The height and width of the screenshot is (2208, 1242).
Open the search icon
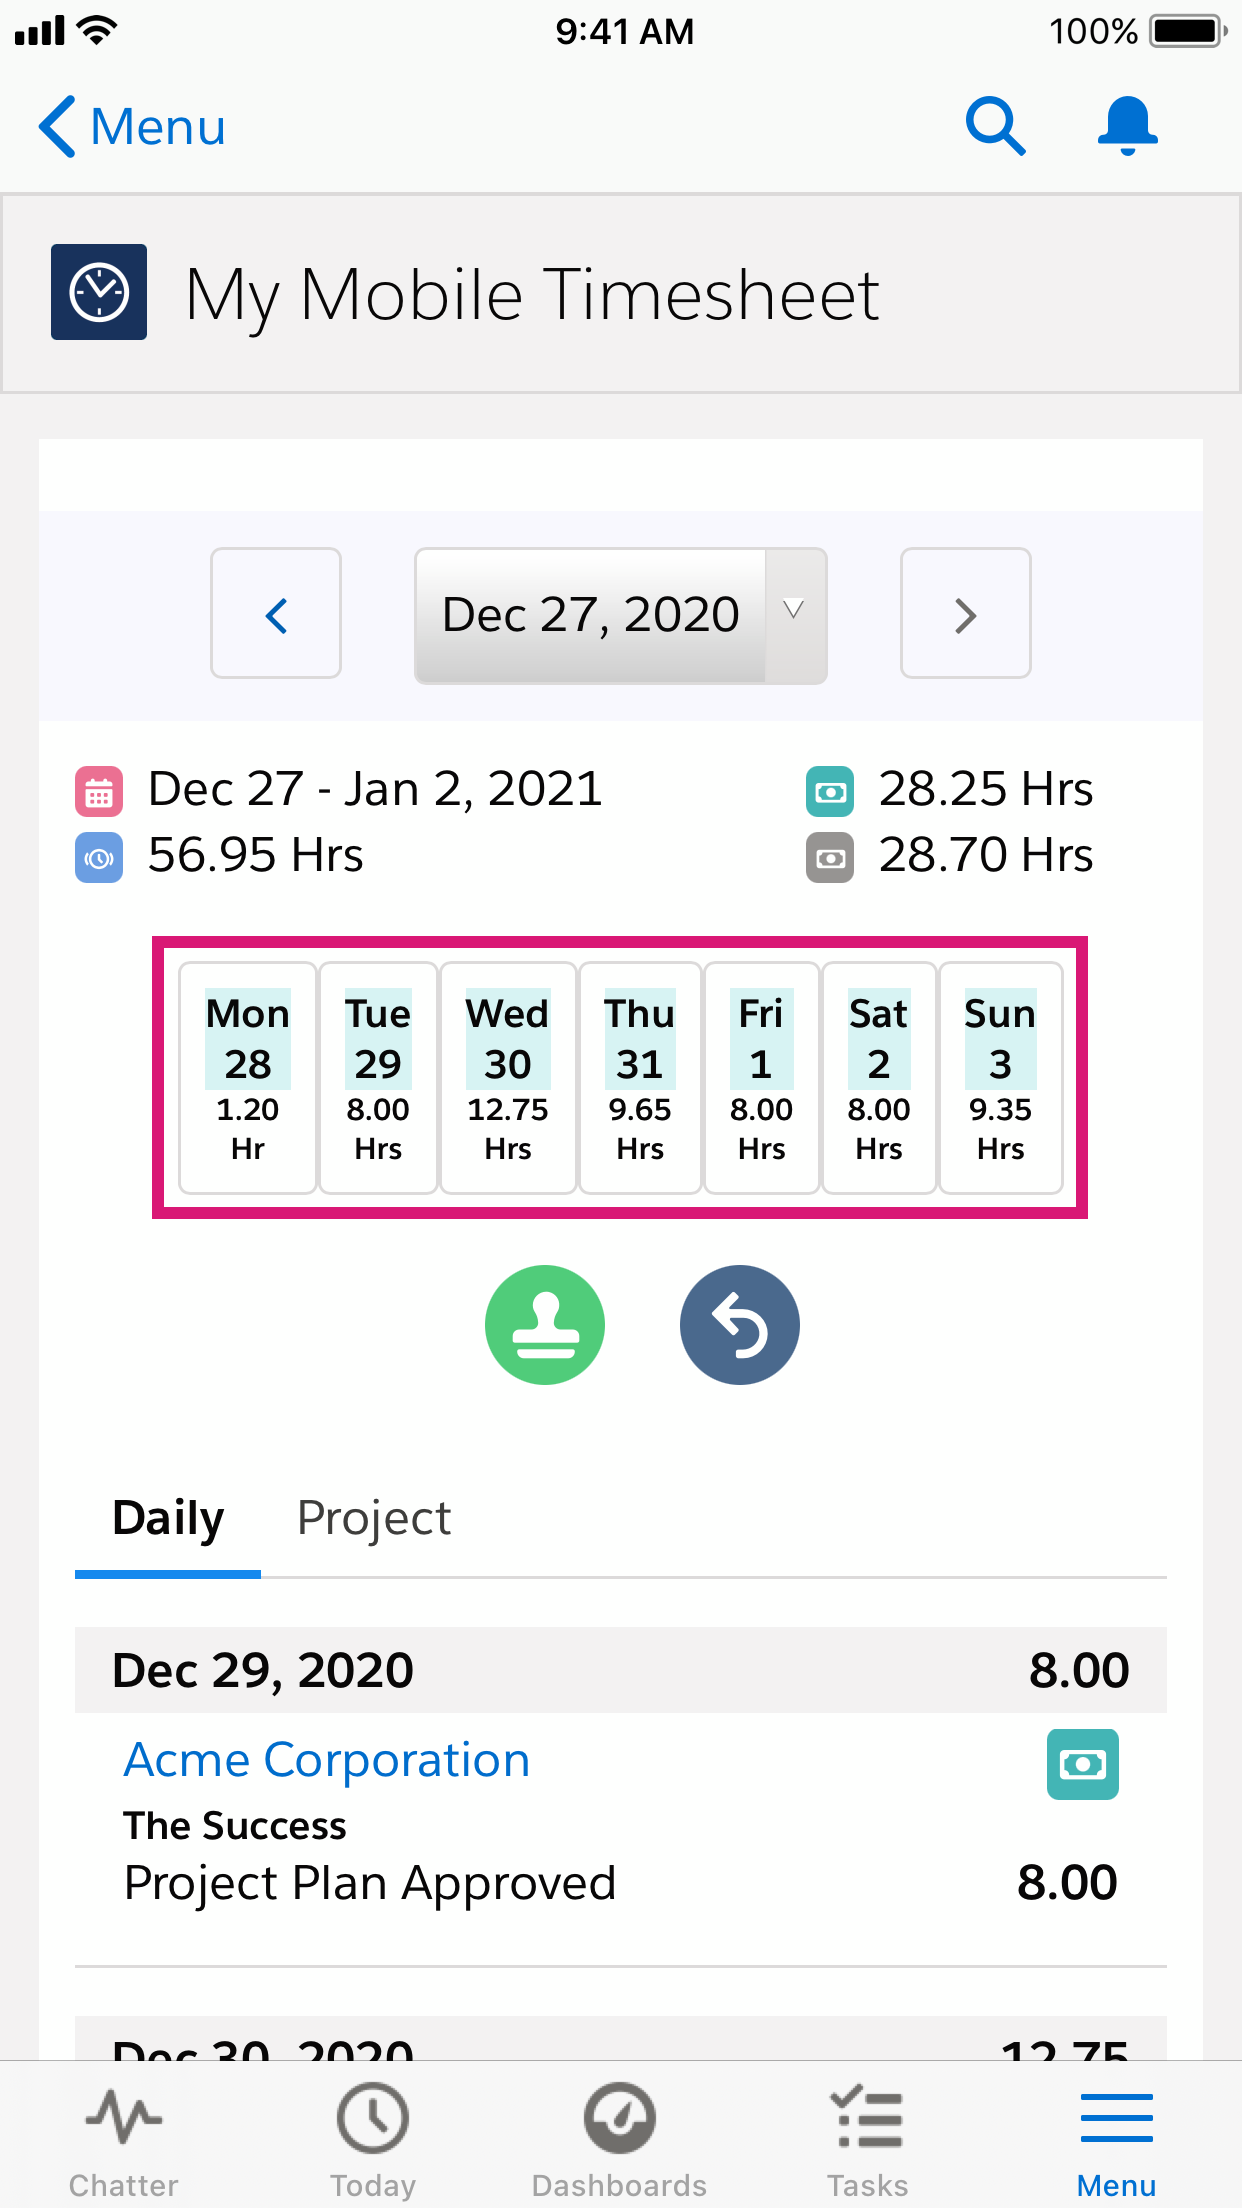pyautogui.click(x=995, y=126)
